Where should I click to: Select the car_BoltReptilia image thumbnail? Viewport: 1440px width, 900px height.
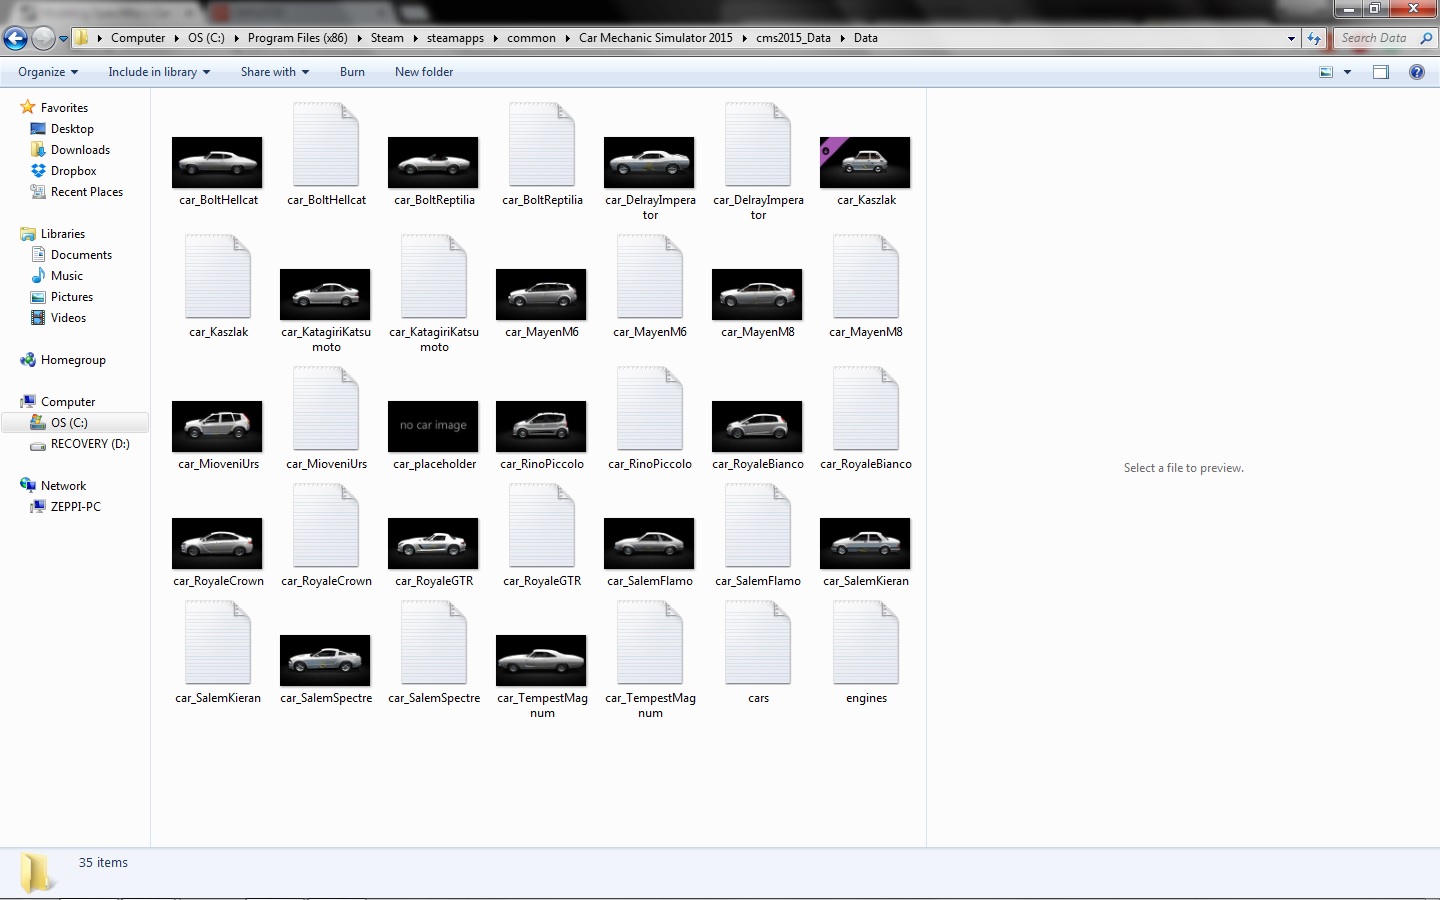[x=433, y=162]
